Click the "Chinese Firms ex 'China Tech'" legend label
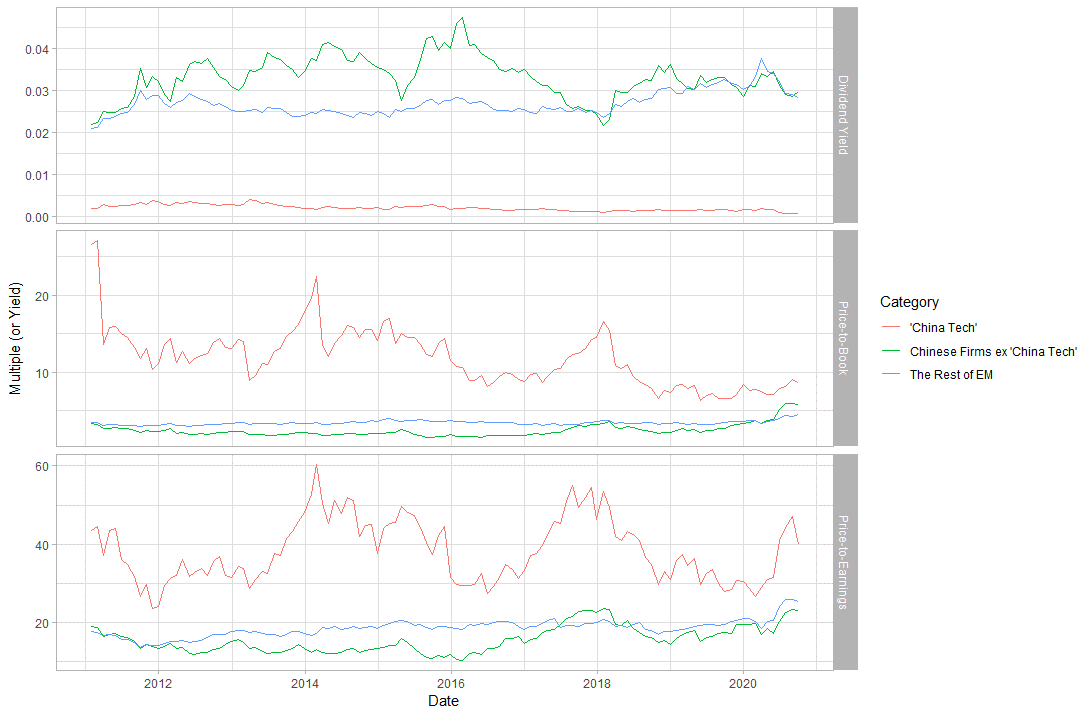The width and height of the screenshot is (1092, 716). (993, 352)
